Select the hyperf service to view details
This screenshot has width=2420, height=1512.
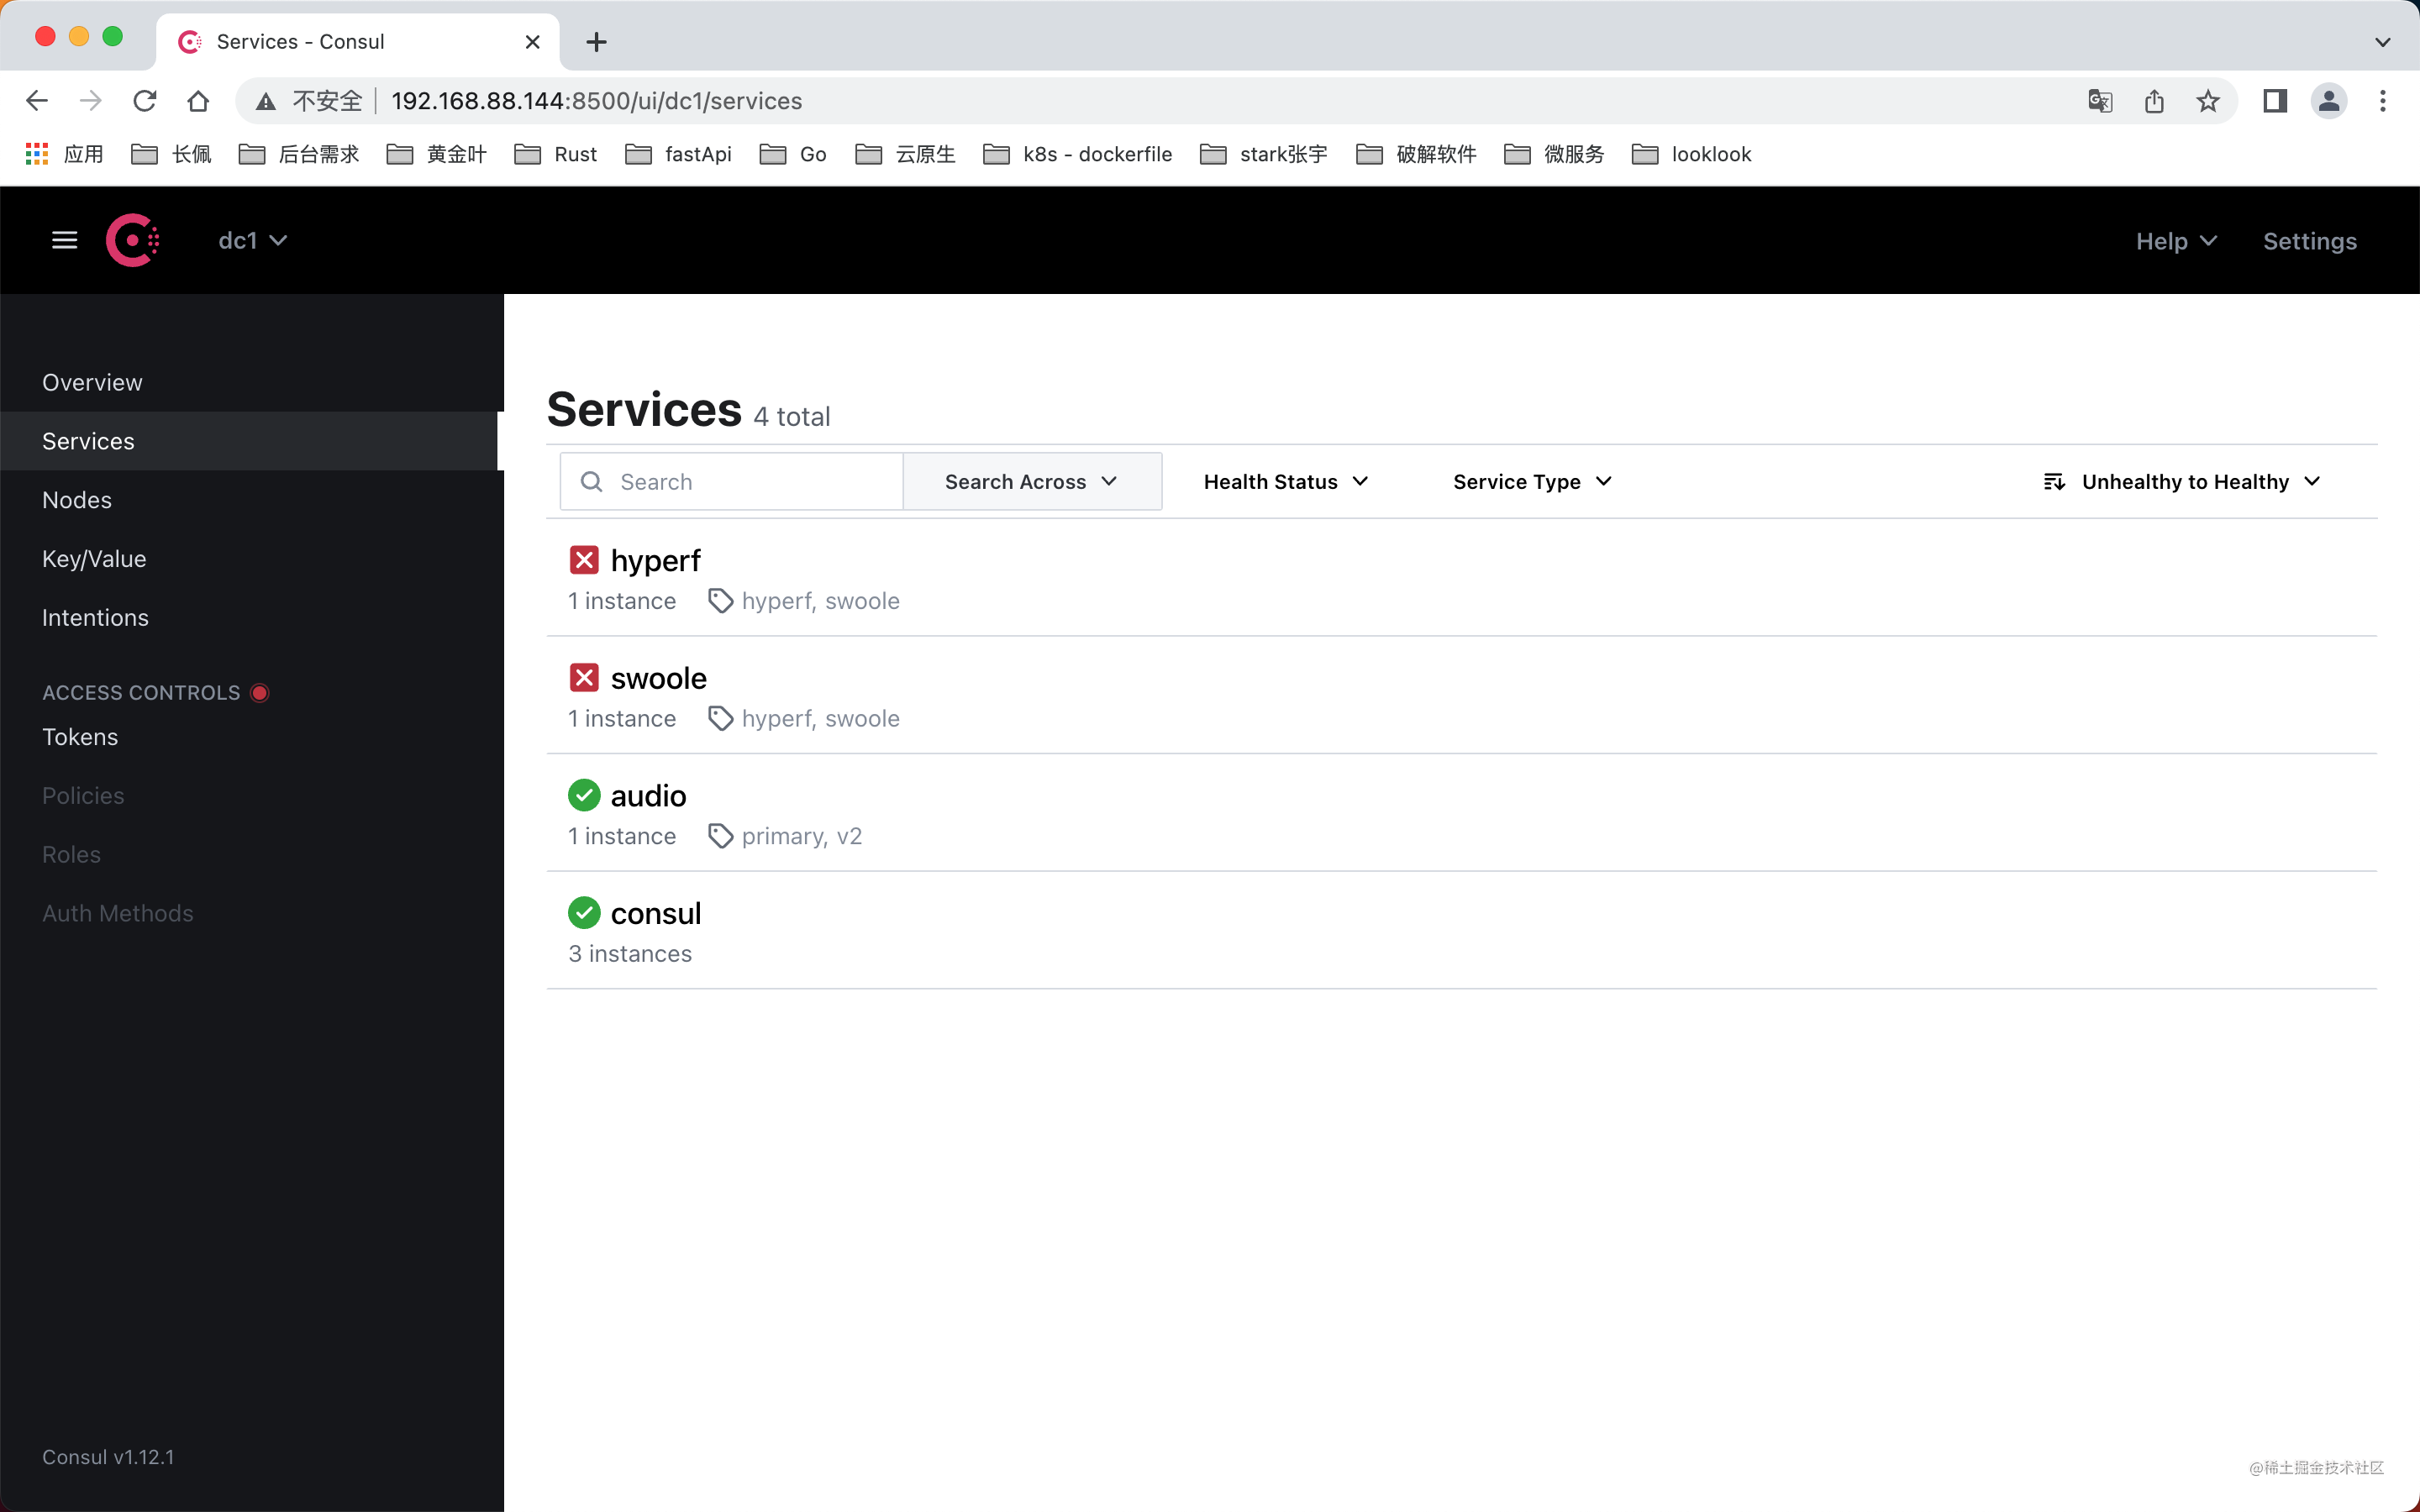tap(654, 559)
